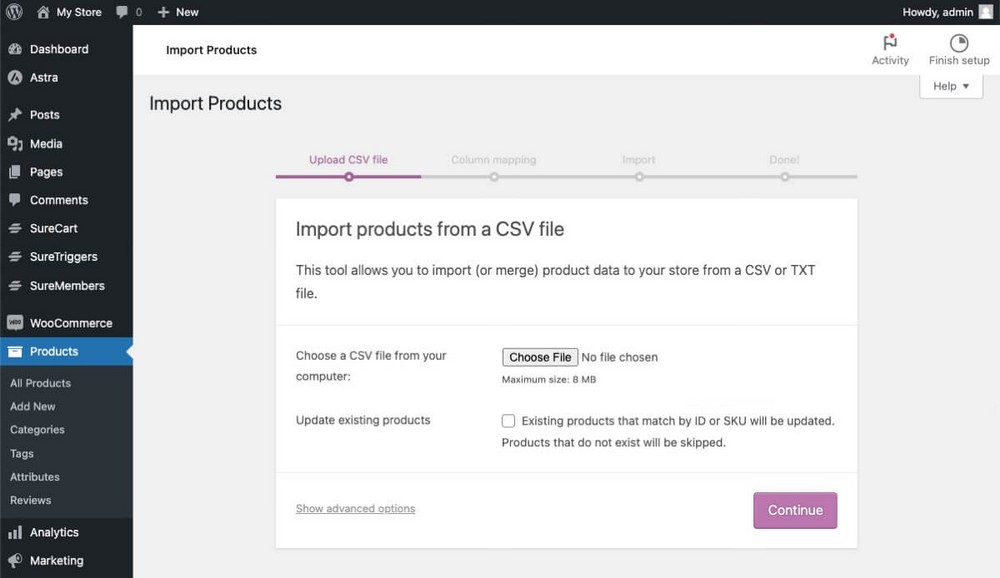Click the WordPress logo icon
This screenshot has width=1000, height=578.
click(14, 12)
